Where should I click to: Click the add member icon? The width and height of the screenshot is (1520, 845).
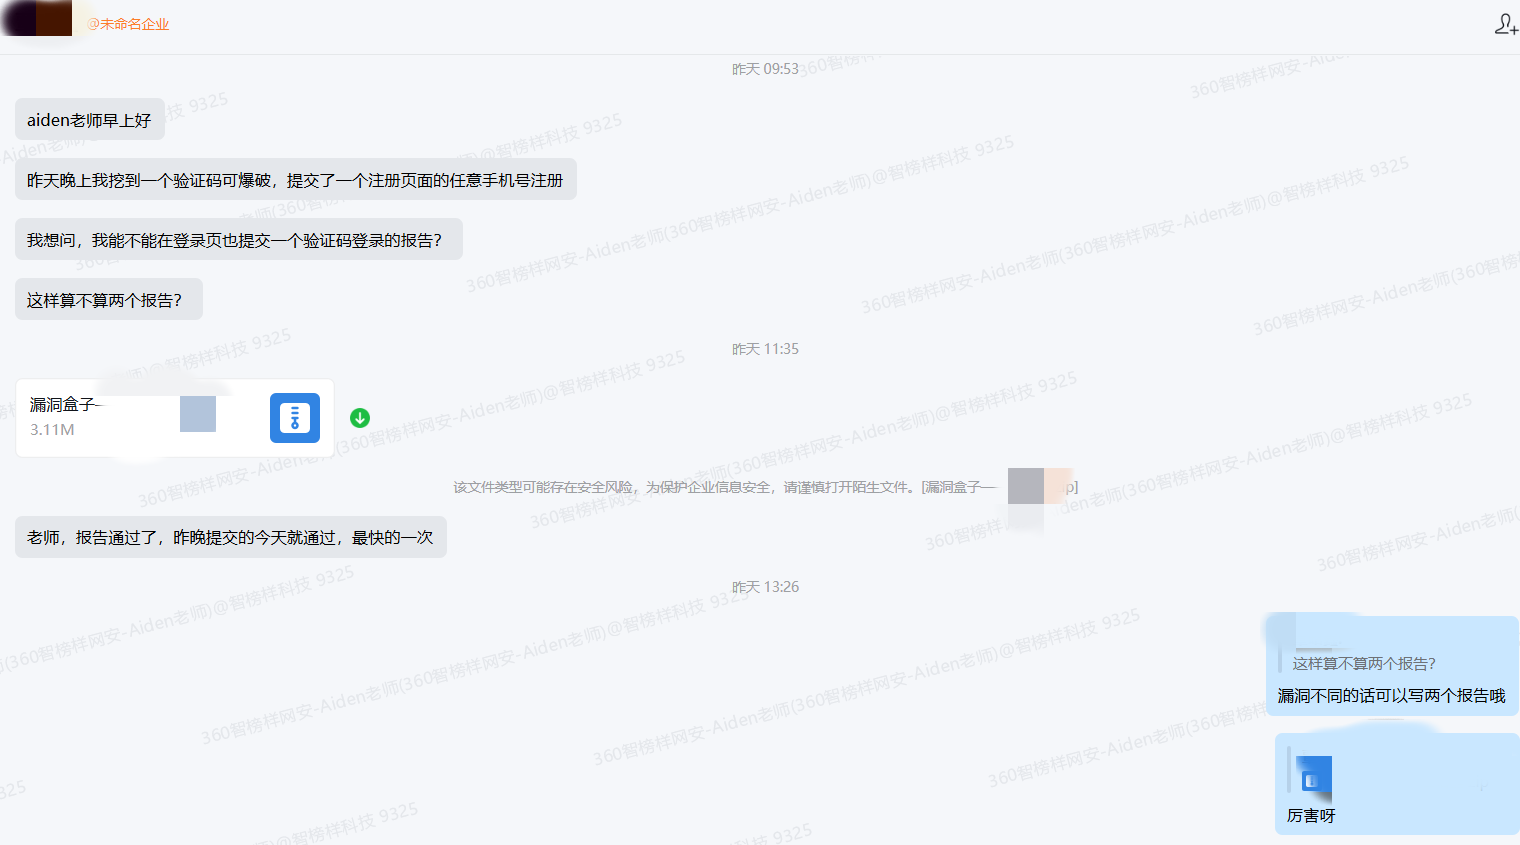pos(1505,24)
